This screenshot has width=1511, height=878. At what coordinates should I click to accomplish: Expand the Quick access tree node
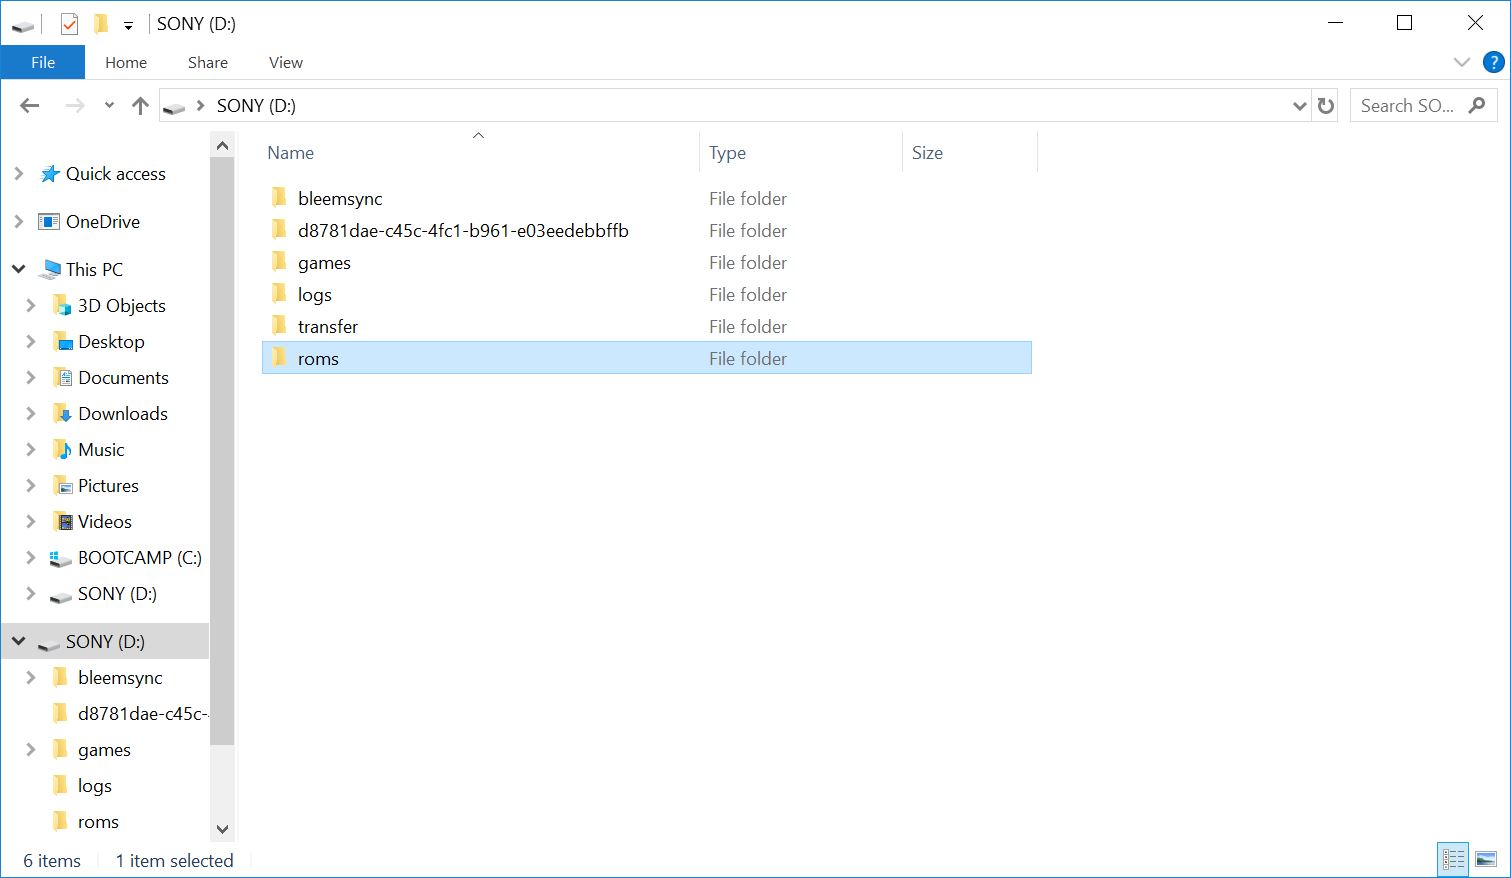[x=19, y=174]
